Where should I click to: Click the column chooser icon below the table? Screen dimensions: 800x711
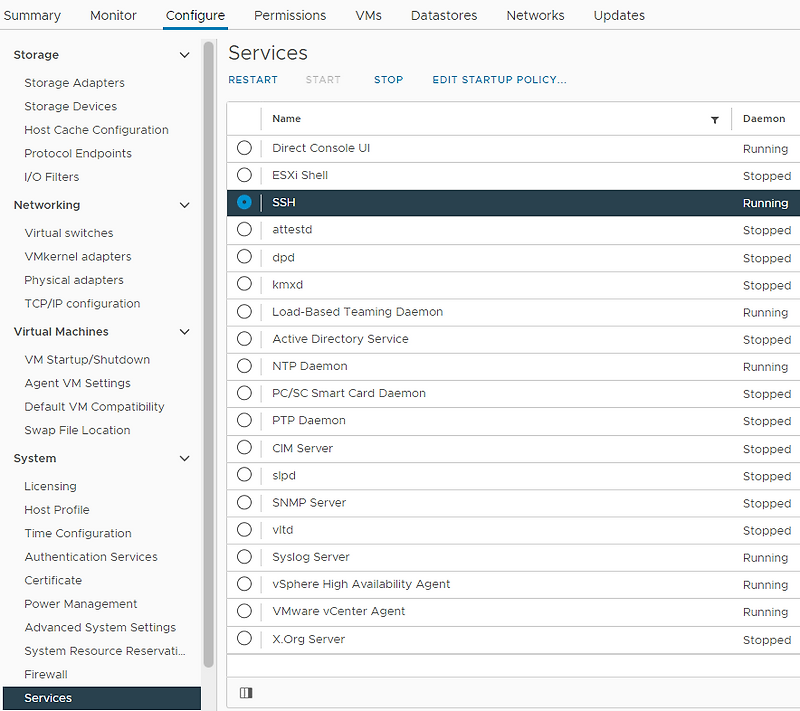(246, 693)
